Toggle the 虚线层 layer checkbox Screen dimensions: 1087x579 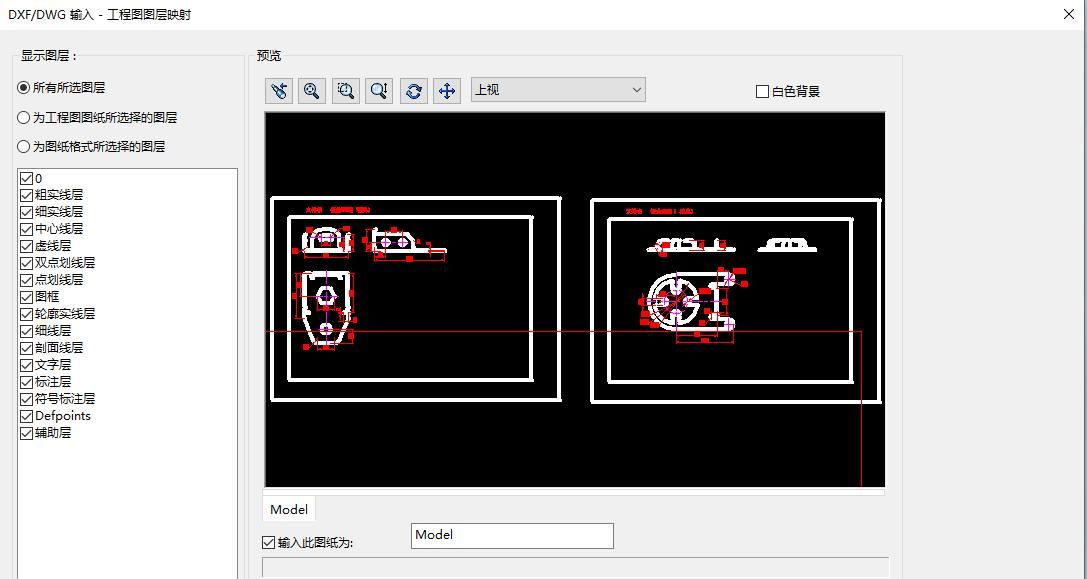(x=26, y=246)
